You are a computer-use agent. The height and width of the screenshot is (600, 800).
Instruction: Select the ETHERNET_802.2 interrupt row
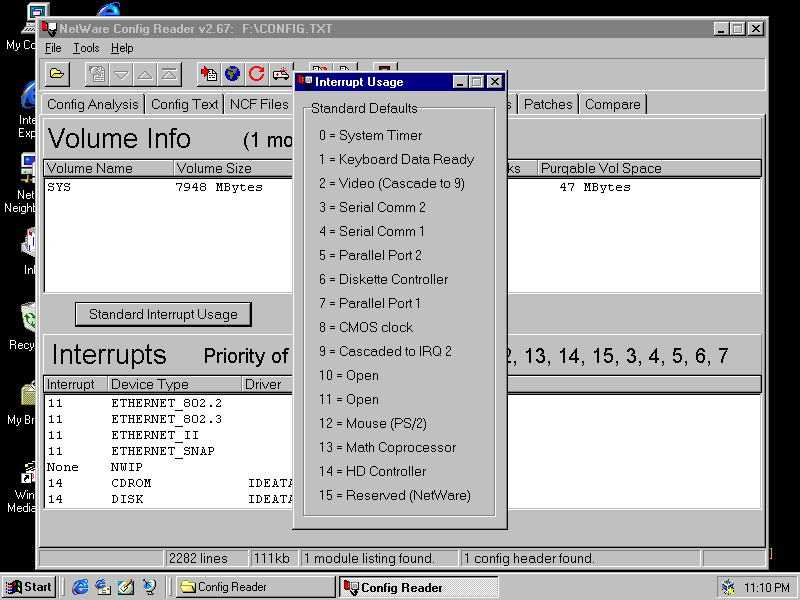pos(169,403)
